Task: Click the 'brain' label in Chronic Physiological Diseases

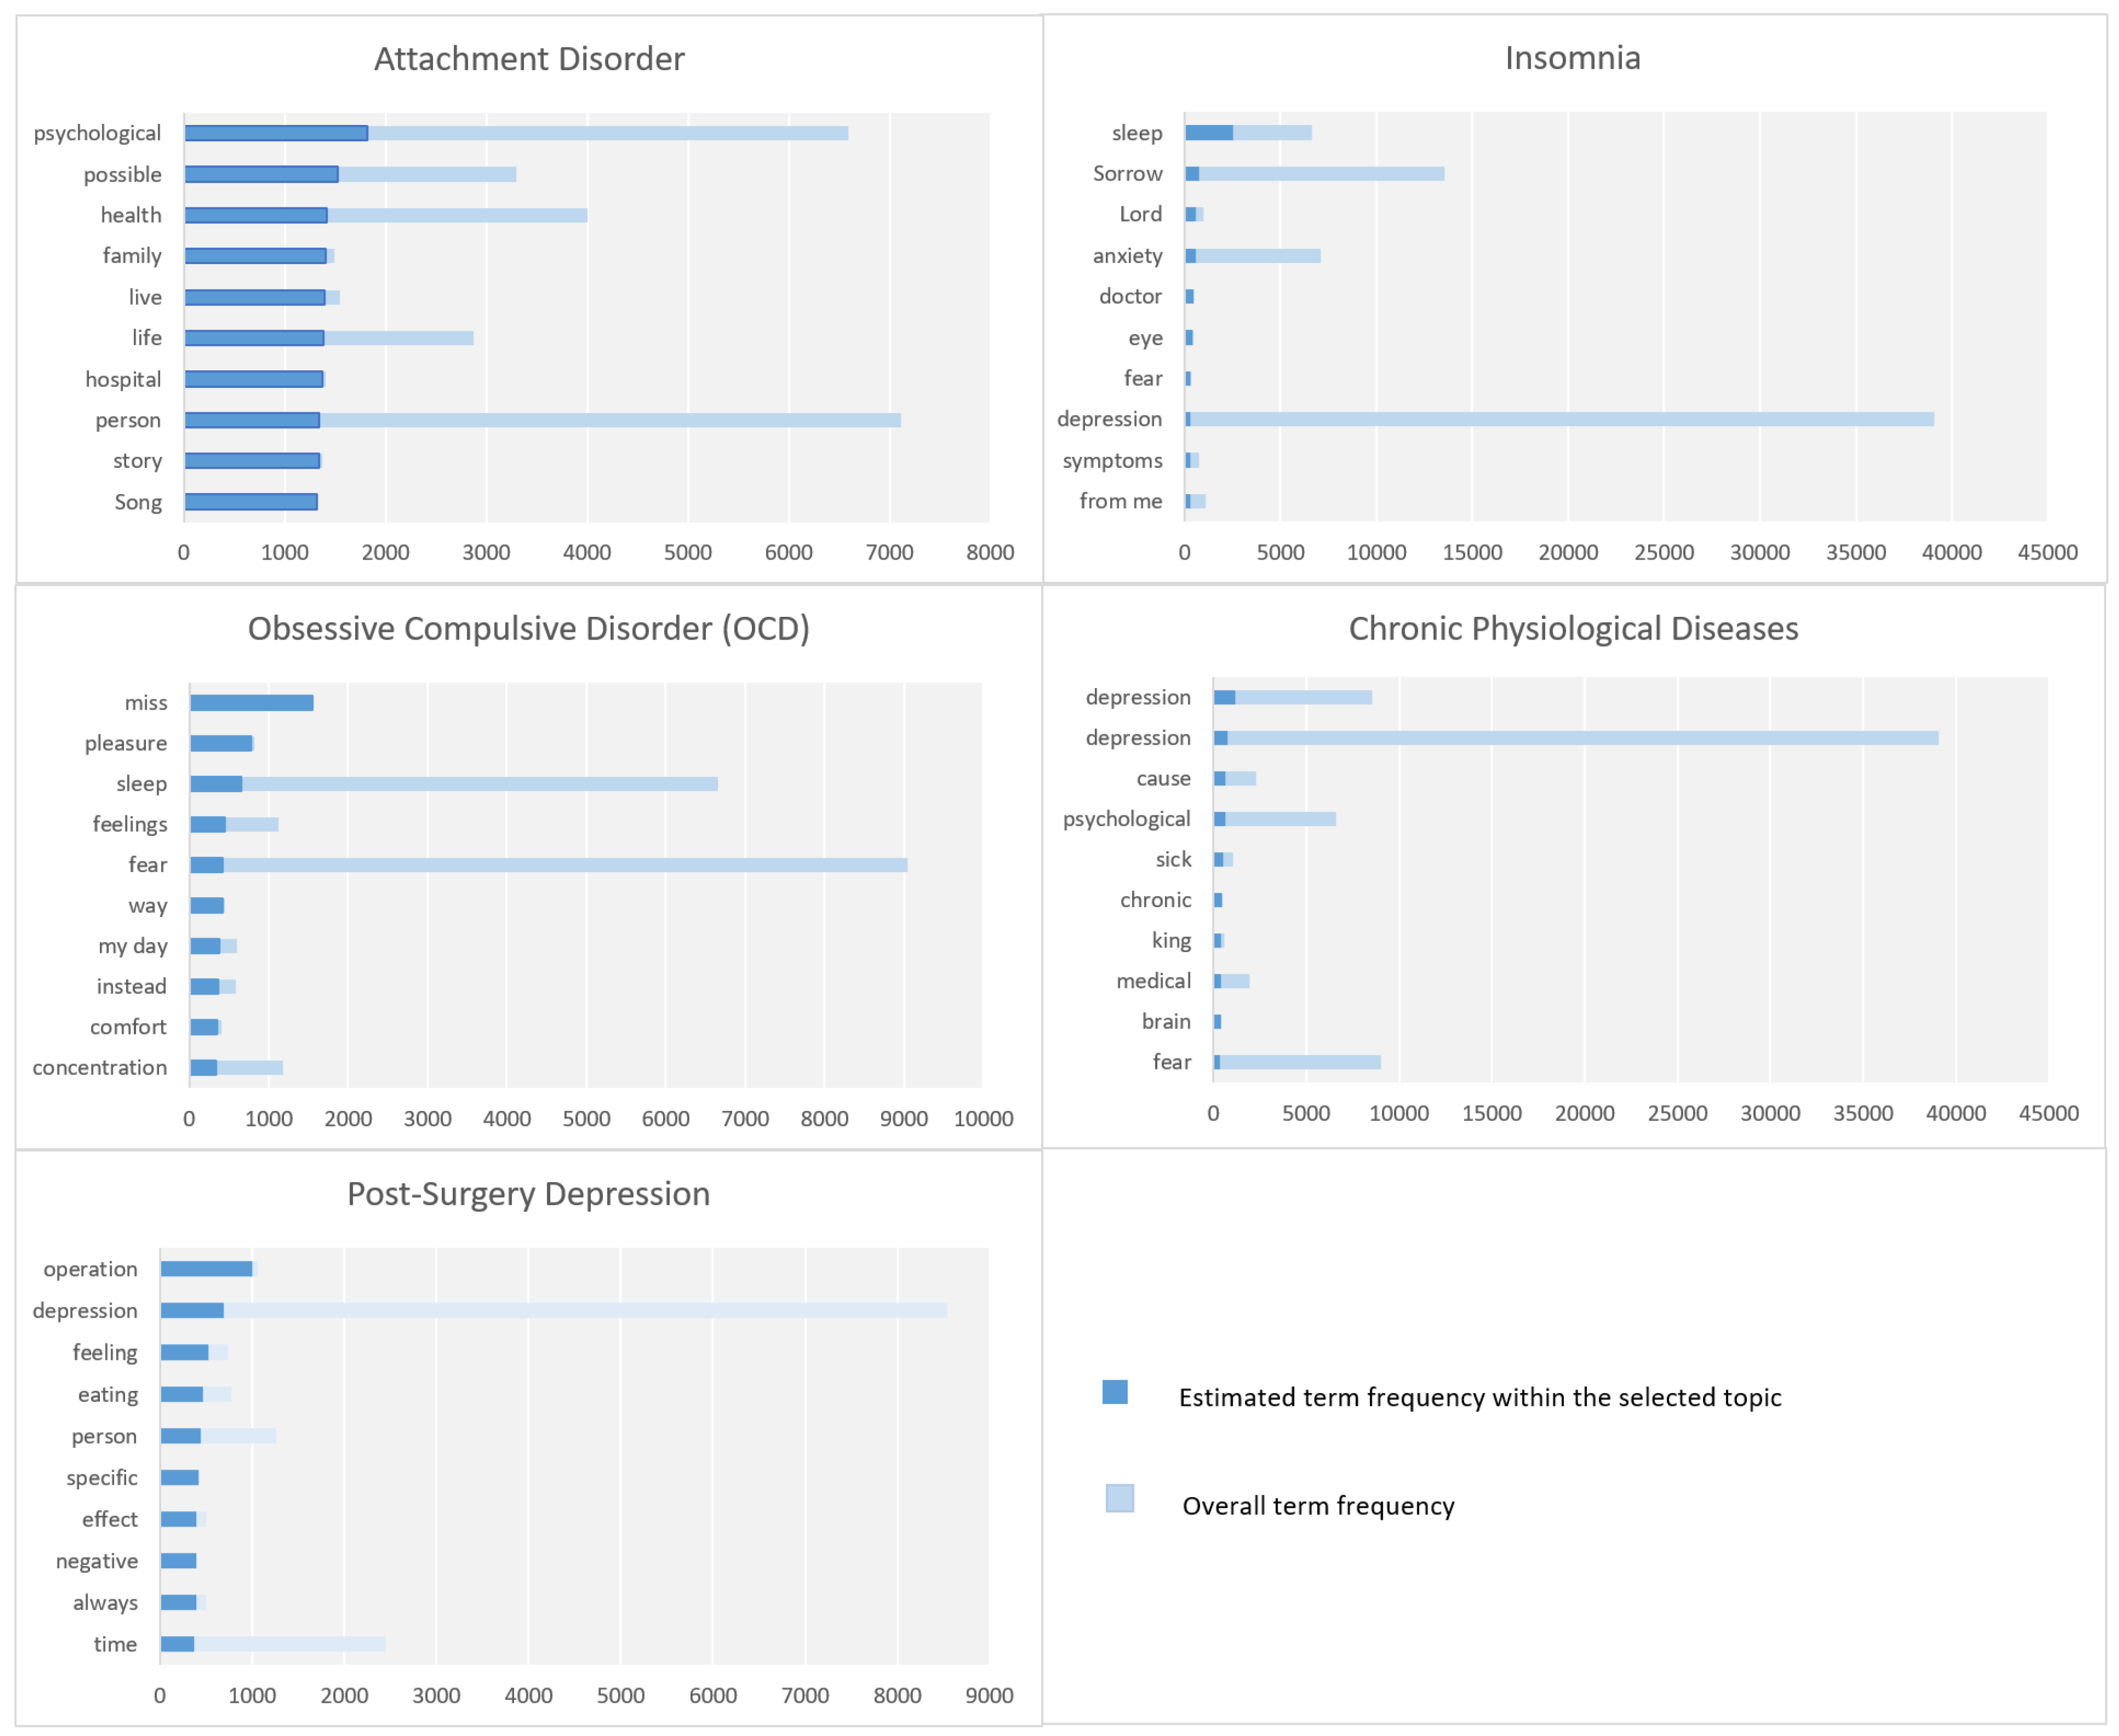Action: pos(1166,1021)
